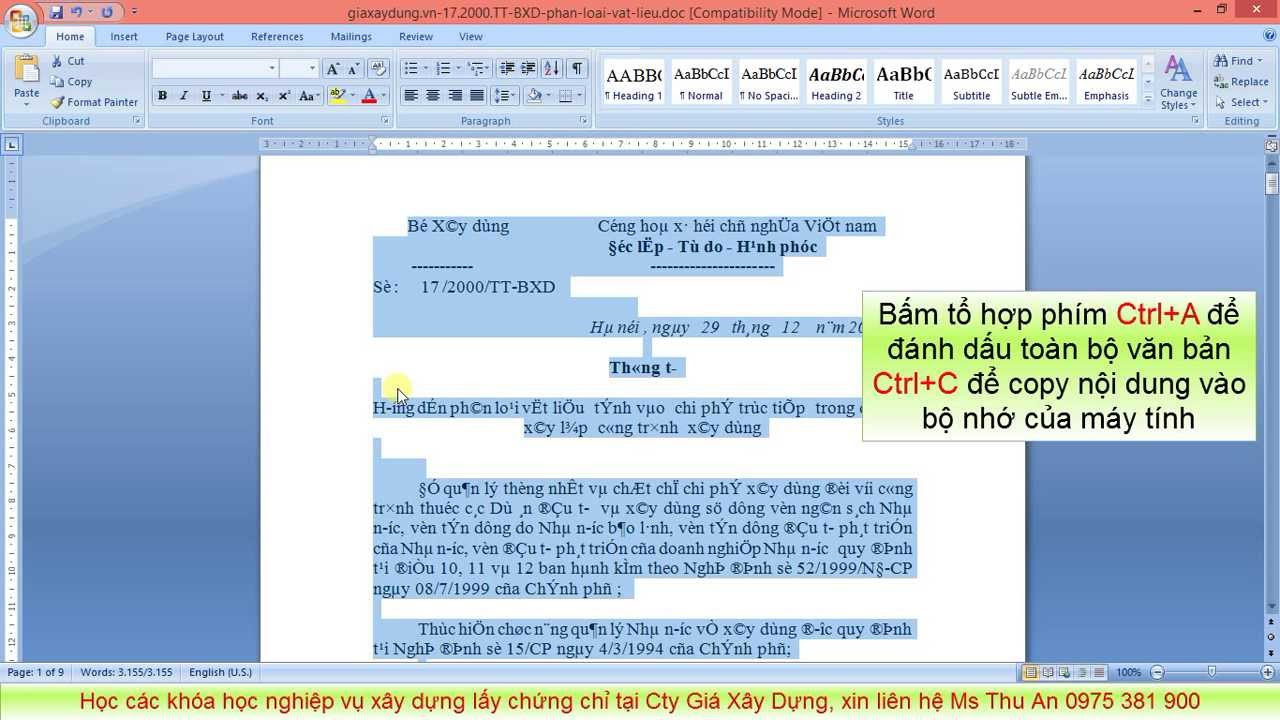Click the red font color button

click(369, 96)
